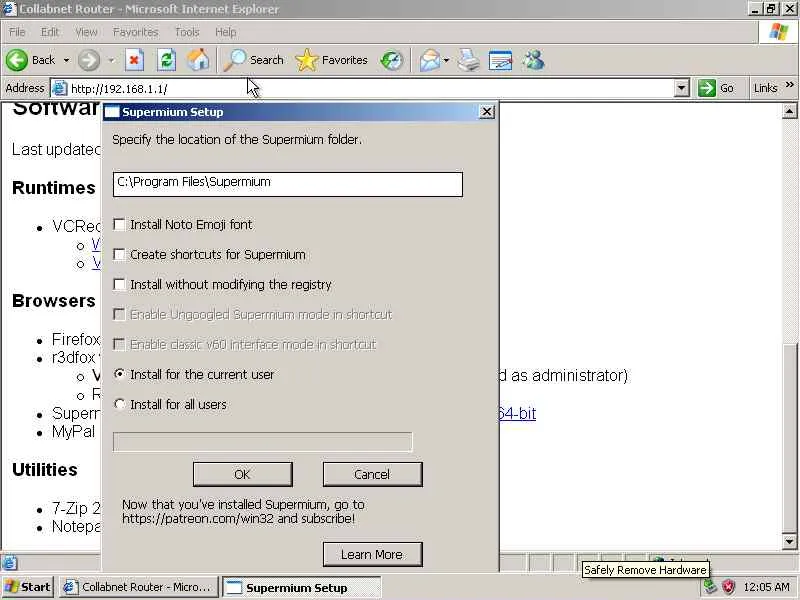Click the Edit page toolbar icon

click(500, 60)
